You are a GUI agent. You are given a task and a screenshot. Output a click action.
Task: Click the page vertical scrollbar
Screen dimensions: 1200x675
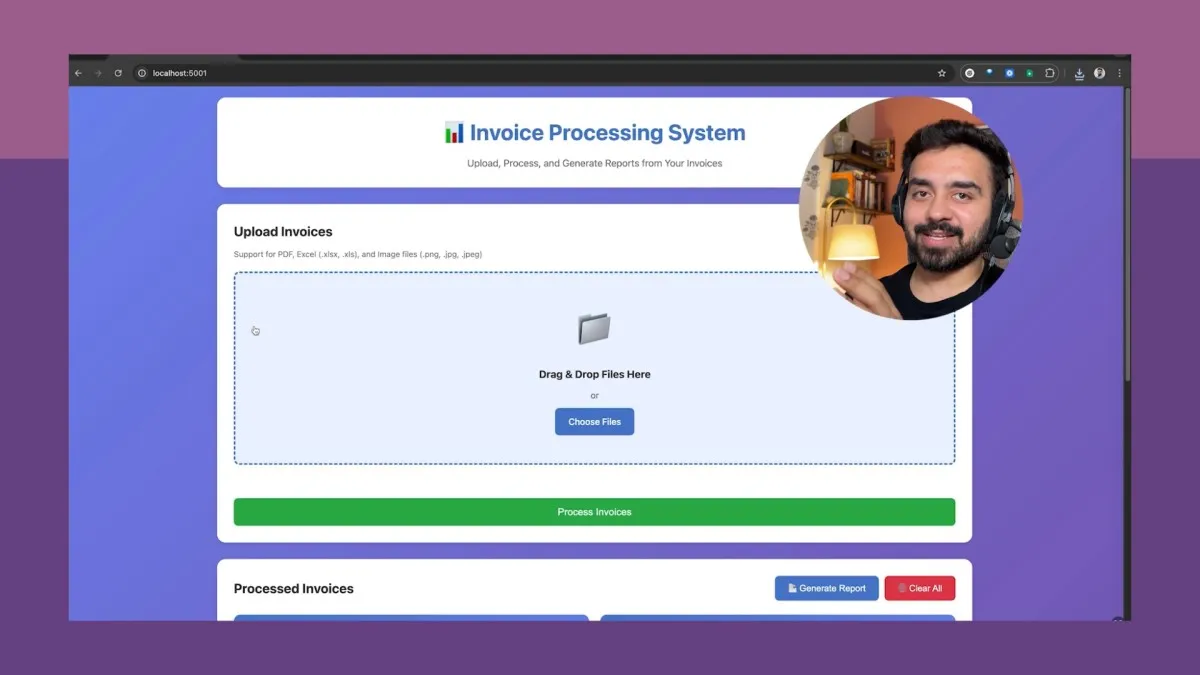coord(1127,235)
